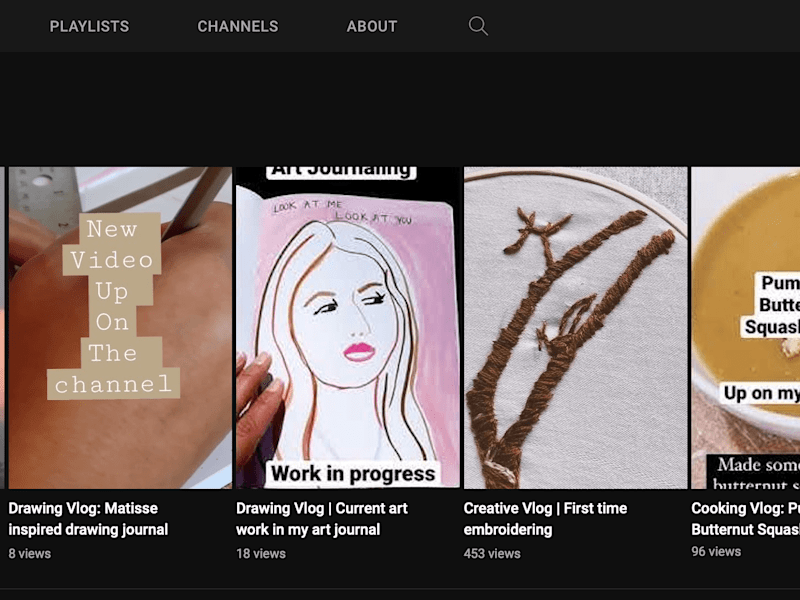The height and width of the screenshot is (600, 800).
Task: Switch to the PLAYLISTS tab
Action: click(x=89, y=27)
